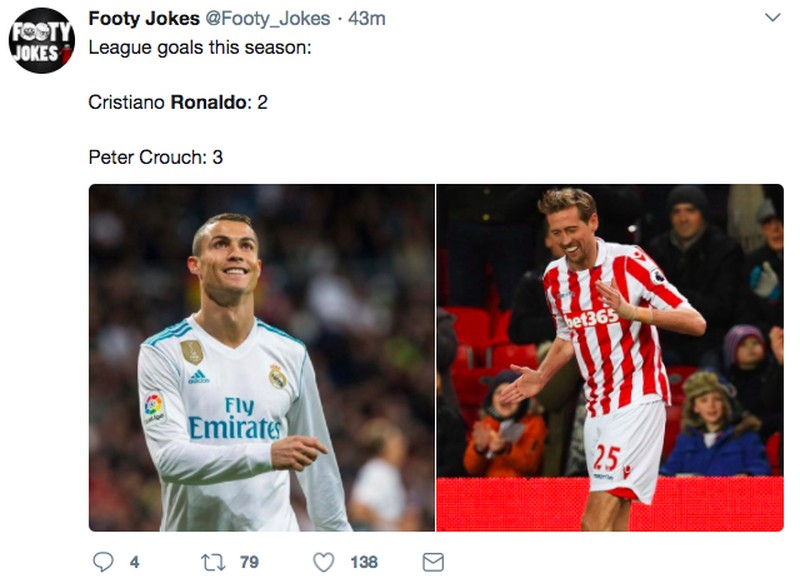Click the Footy Jokes profile avatar
800x578 pixels.
(41, 40)
